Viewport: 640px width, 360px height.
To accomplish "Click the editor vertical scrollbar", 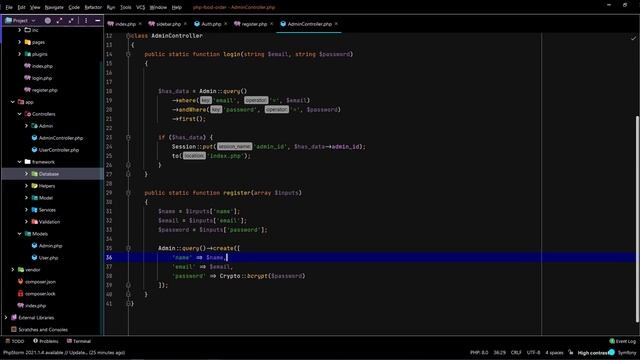I will 638,218.
